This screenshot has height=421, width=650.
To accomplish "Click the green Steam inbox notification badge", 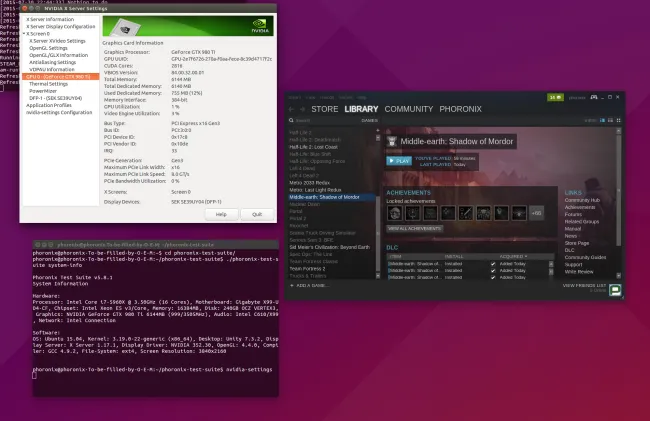I will point(555,97).
